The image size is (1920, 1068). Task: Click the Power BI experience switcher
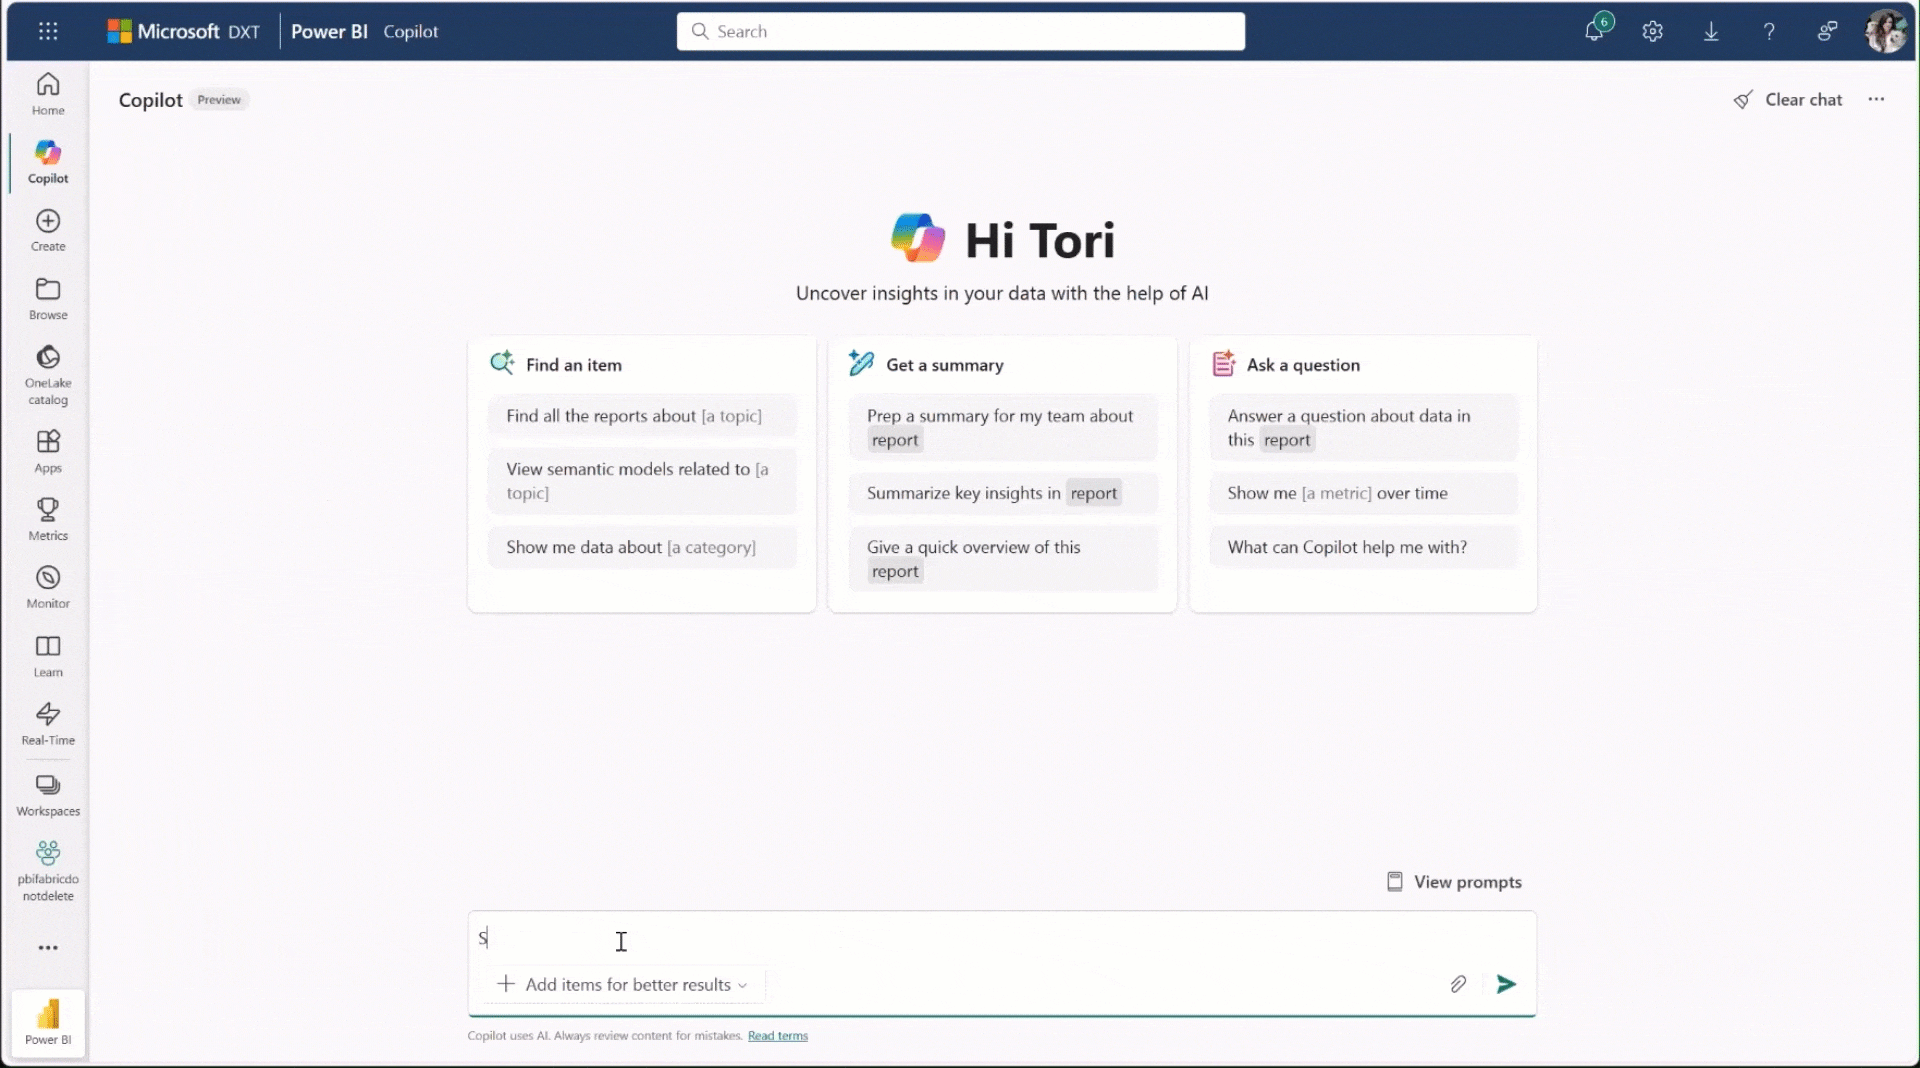(x=48, y=1022)
